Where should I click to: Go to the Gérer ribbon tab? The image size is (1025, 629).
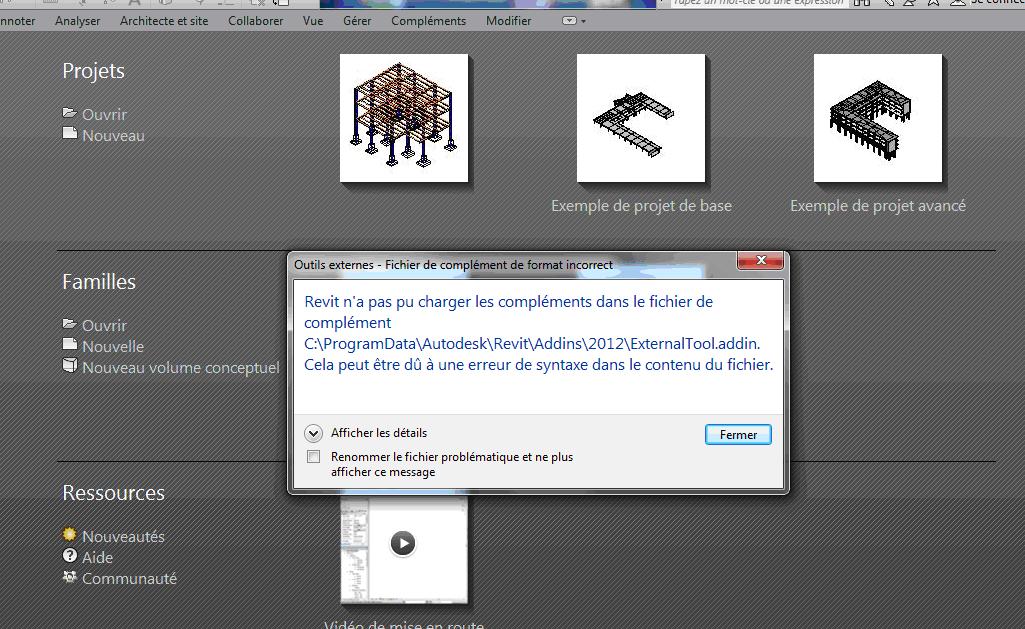(357, 21)
